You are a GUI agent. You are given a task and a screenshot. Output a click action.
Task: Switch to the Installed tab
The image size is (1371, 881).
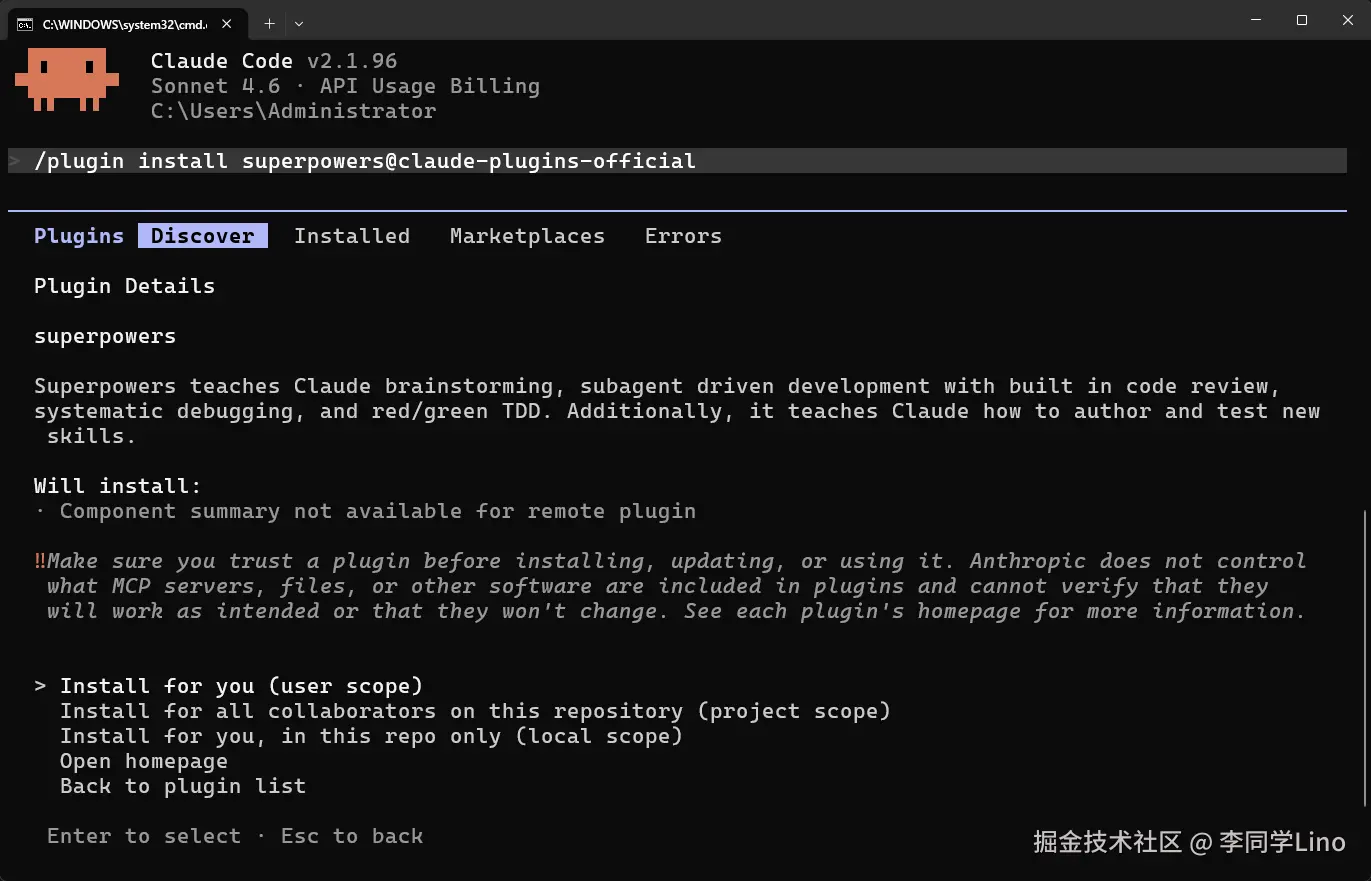[x=351, y=236]
